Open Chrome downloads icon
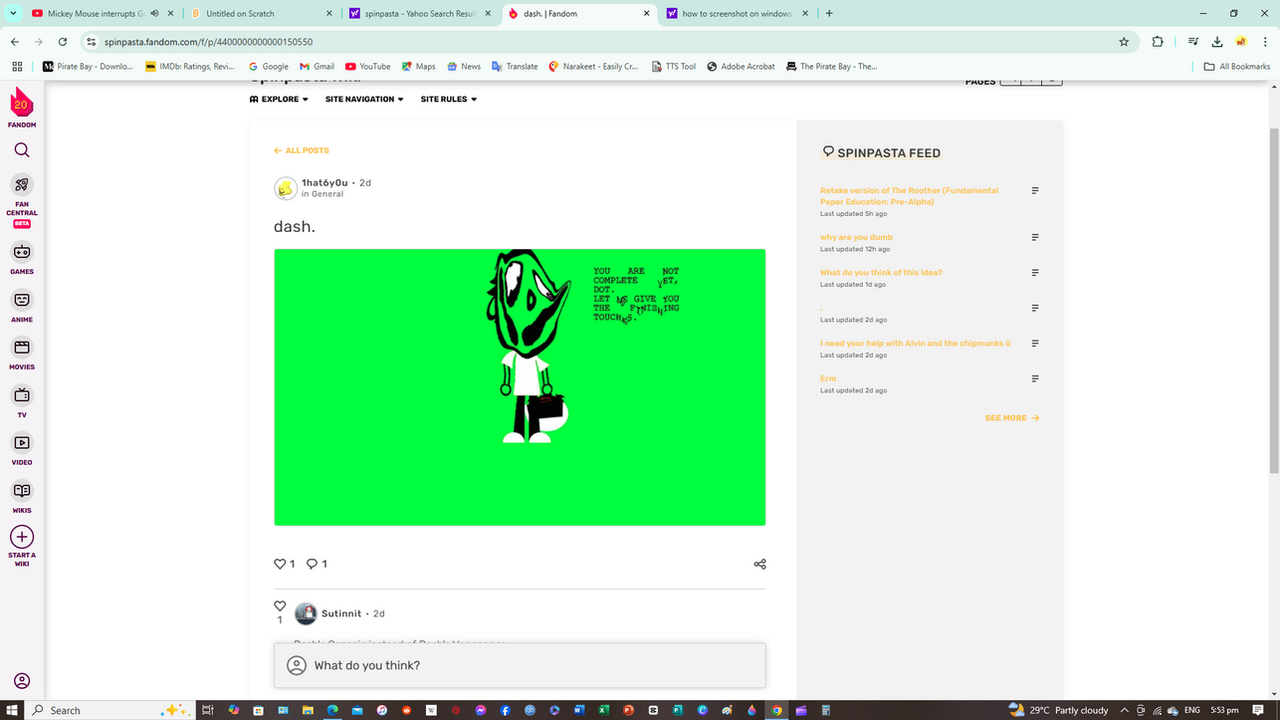This screenshot has width=1280, height=720. click(x=1217, y=42)
